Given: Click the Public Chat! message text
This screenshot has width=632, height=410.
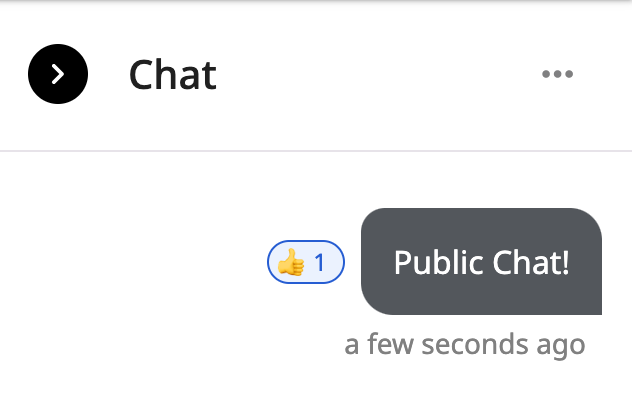Looking at the screenshot, I should [x=481, y=262].
